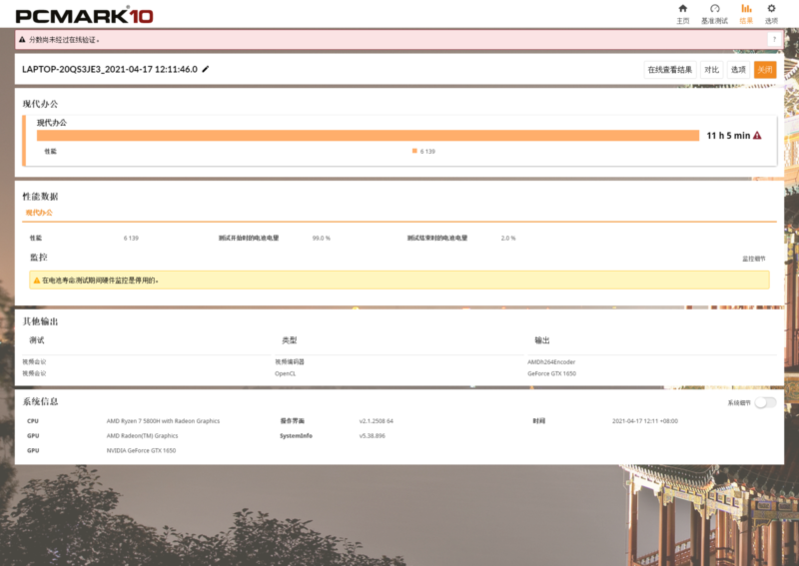Click the OpenCL type cell

tap(285, 373)
